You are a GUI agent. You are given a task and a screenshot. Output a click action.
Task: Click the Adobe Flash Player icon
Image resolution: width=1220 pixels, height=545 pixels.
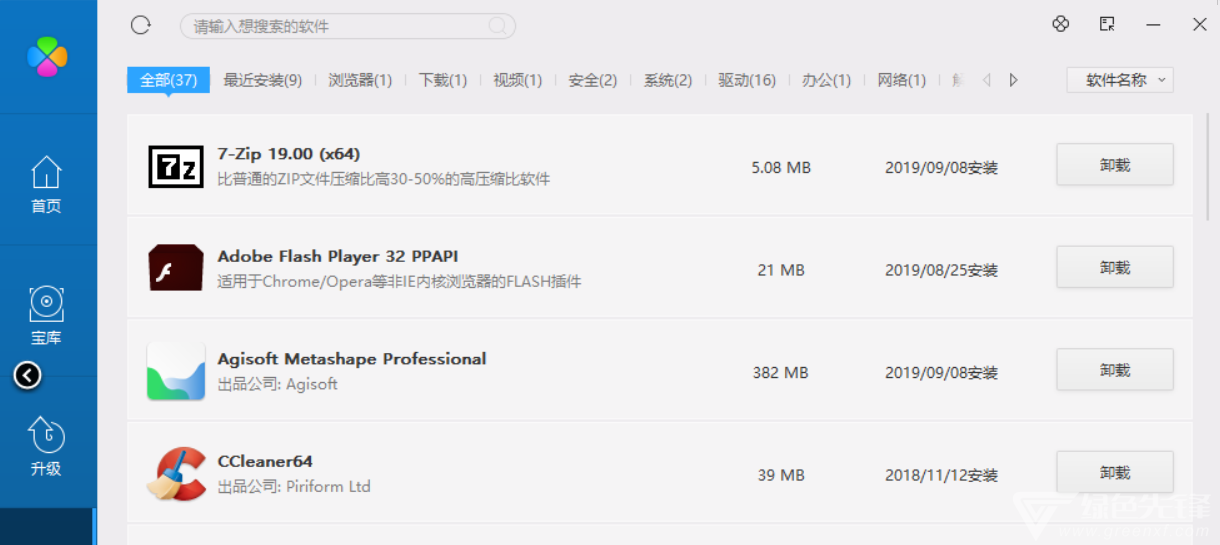176,268
